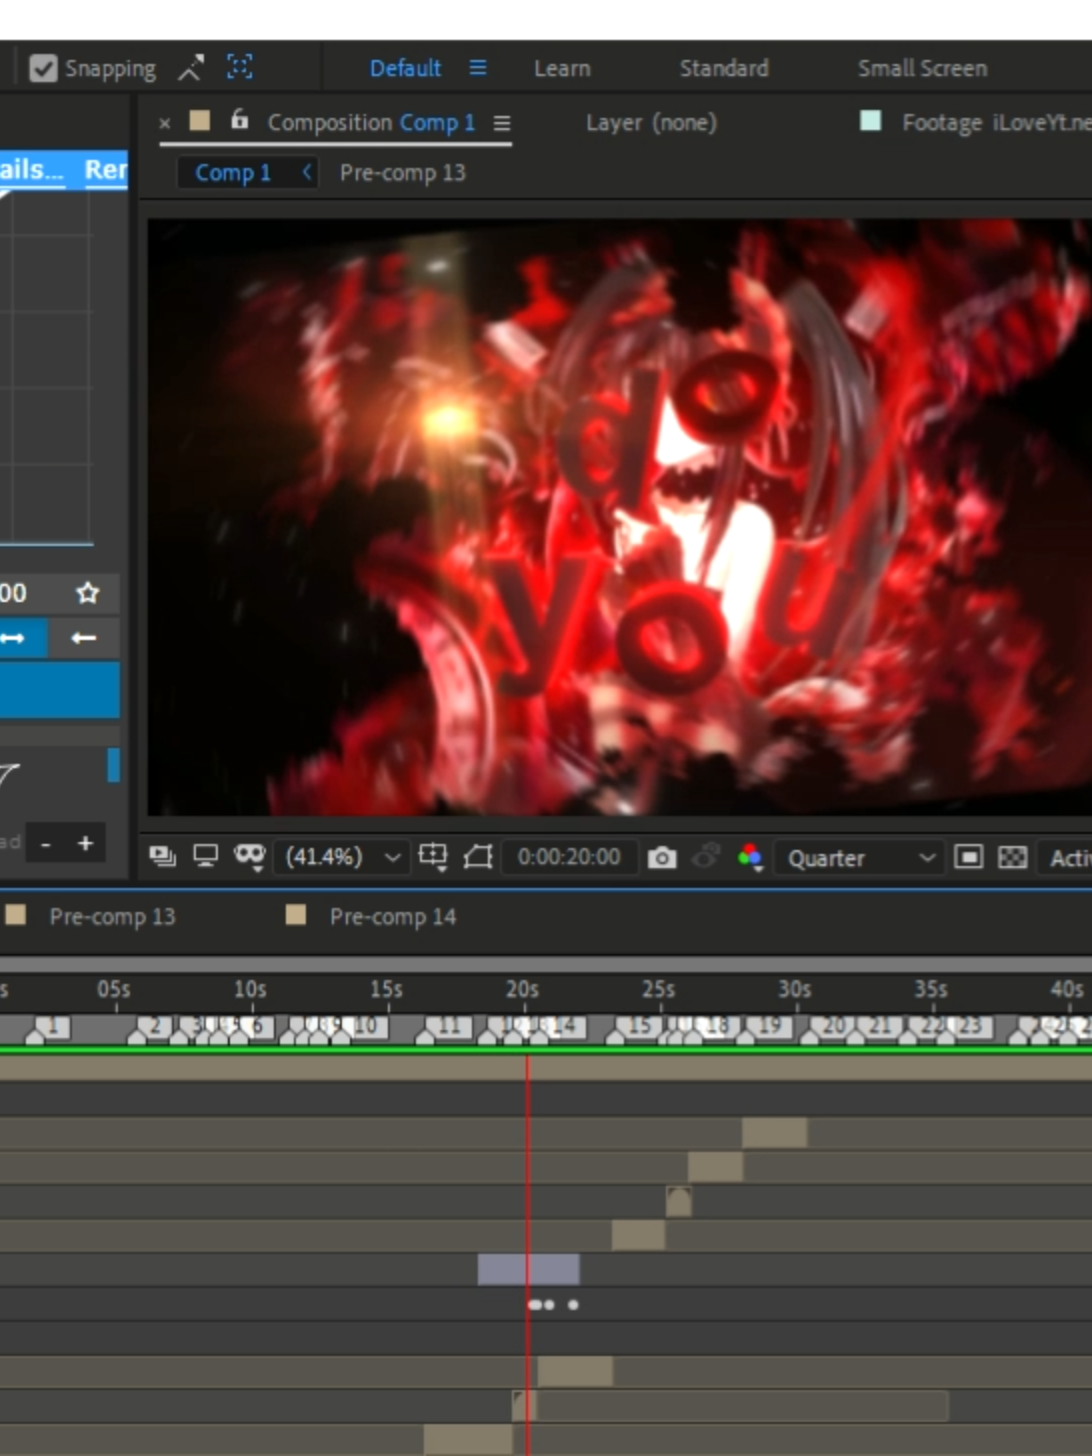Take a snapshot with the camera icon

tap(662, 857)
